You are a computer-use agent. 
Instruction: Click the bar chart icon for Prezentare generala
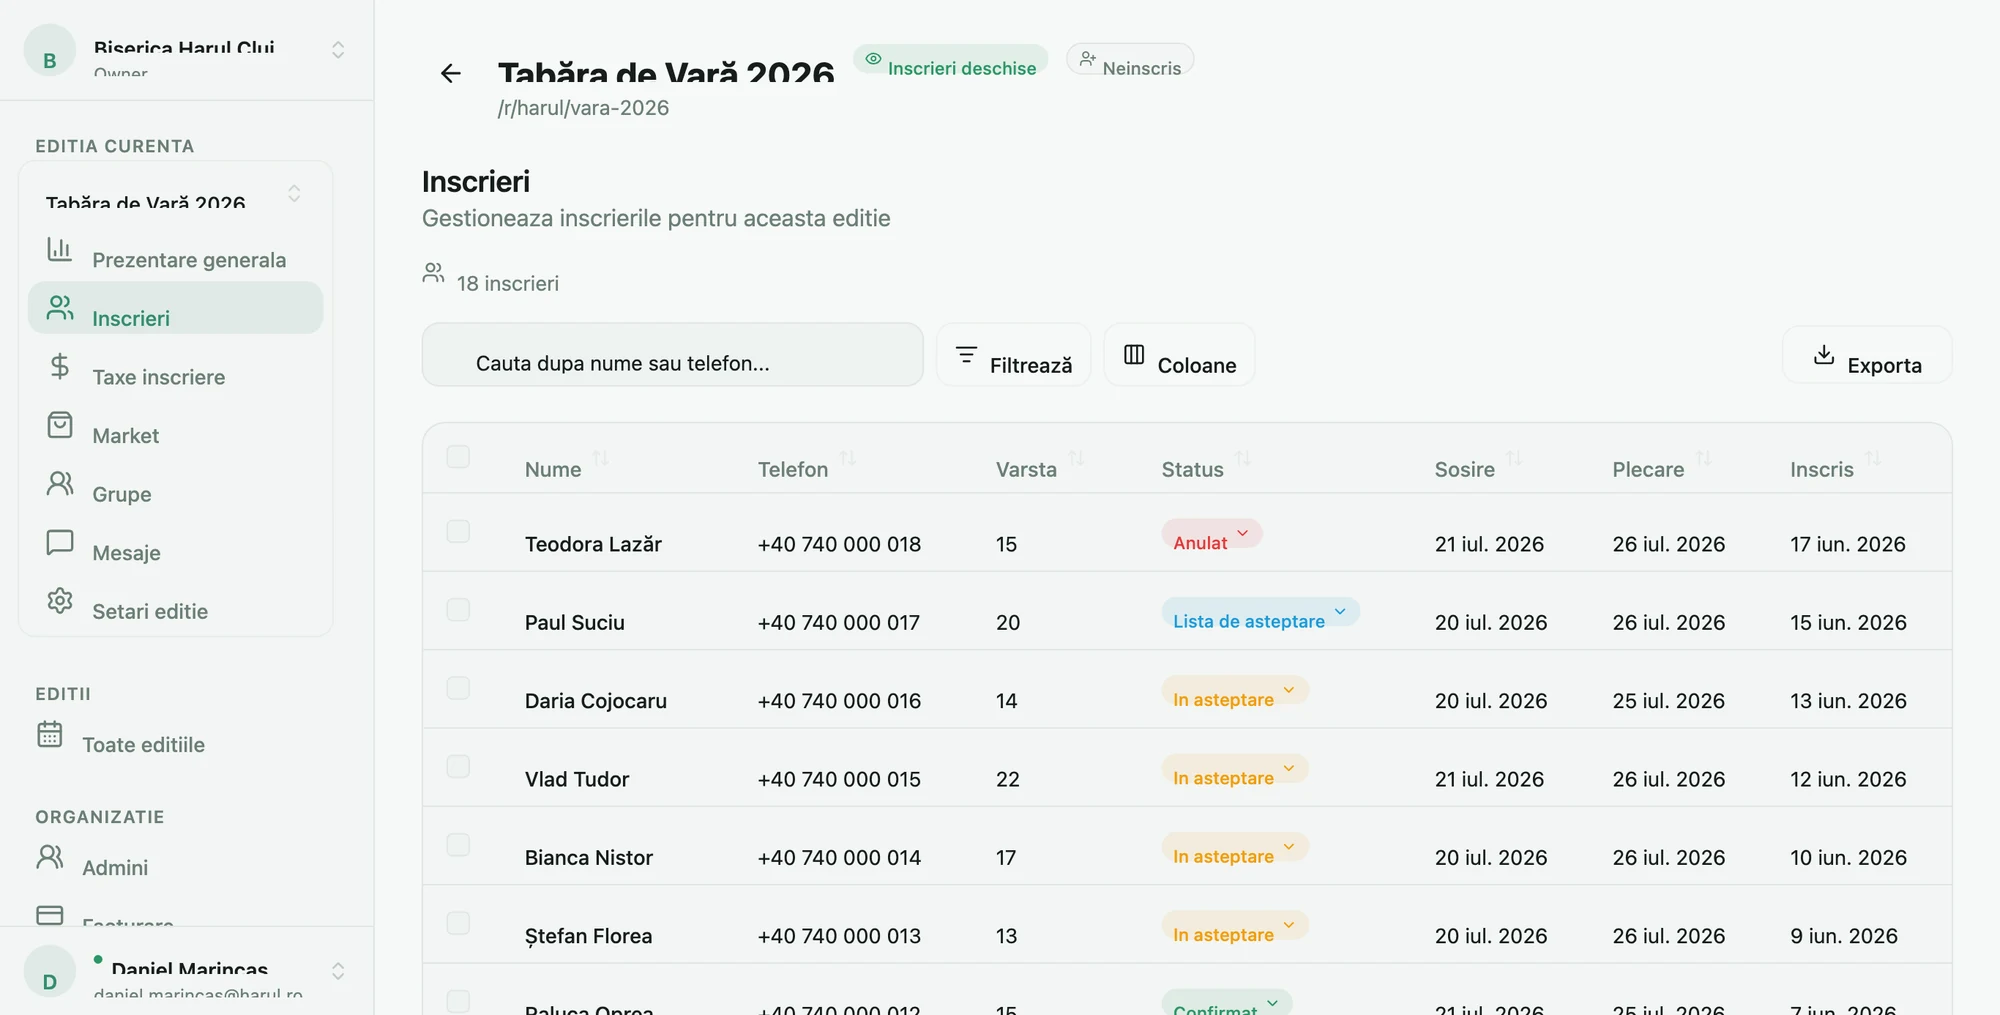(60, 249)
